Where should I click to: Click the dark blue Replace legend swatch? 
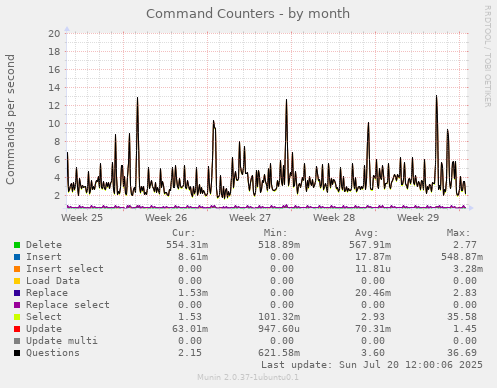click(x=17, y=293)
